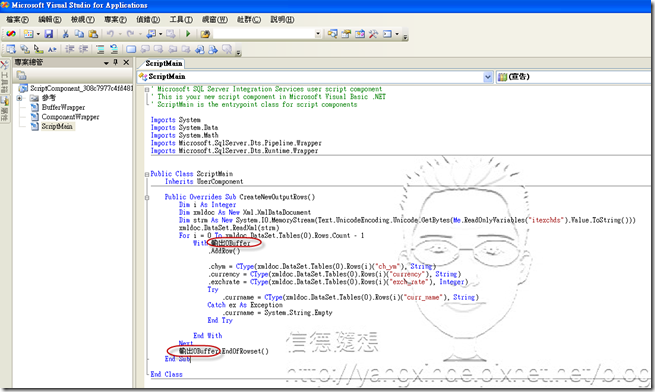Cut selection using the scissors icon

(66, 34)
